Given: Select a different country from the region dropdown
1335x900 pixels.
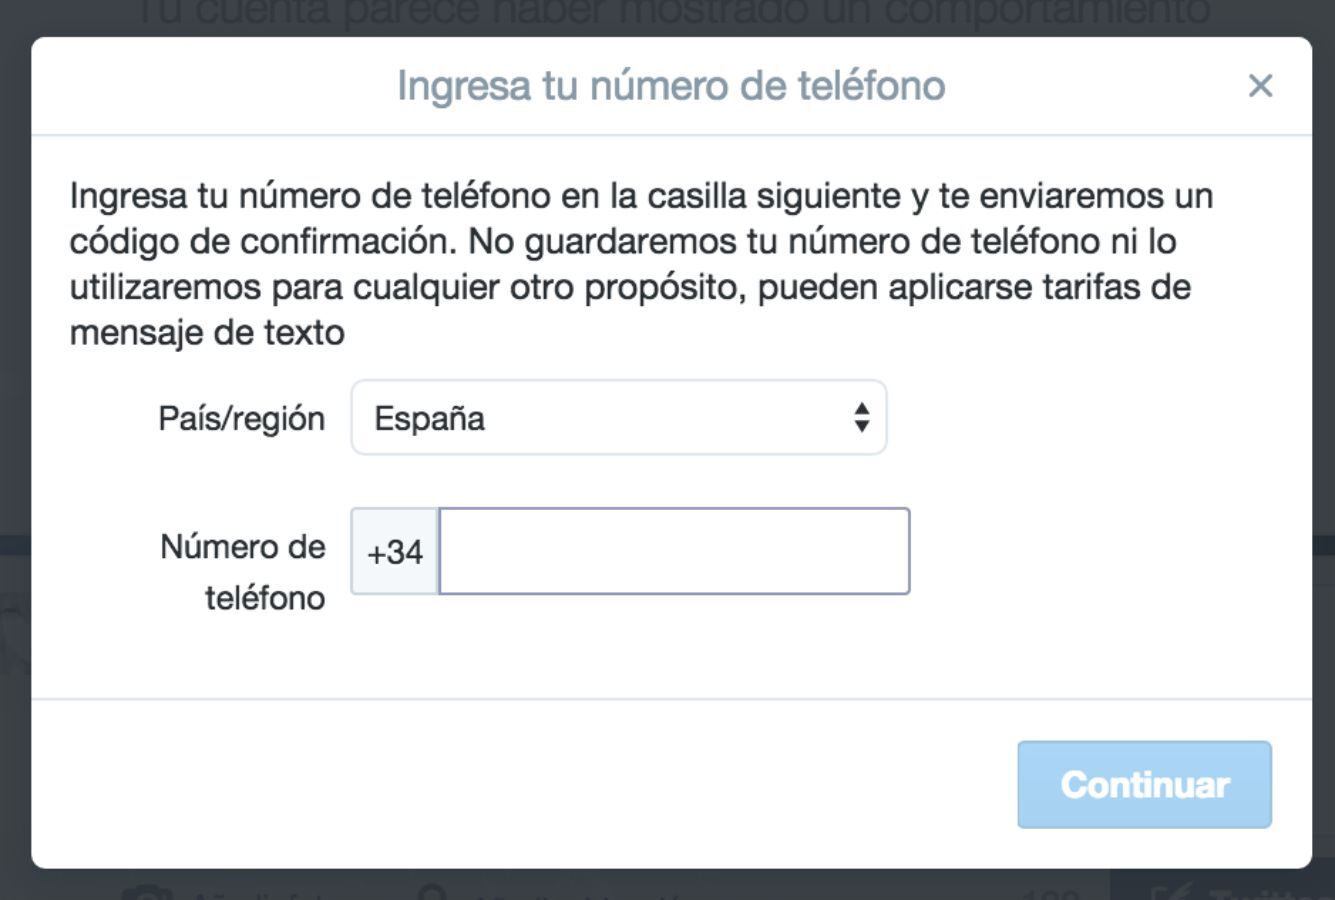Looking at the screenshot, I should (x=617, y=419).
